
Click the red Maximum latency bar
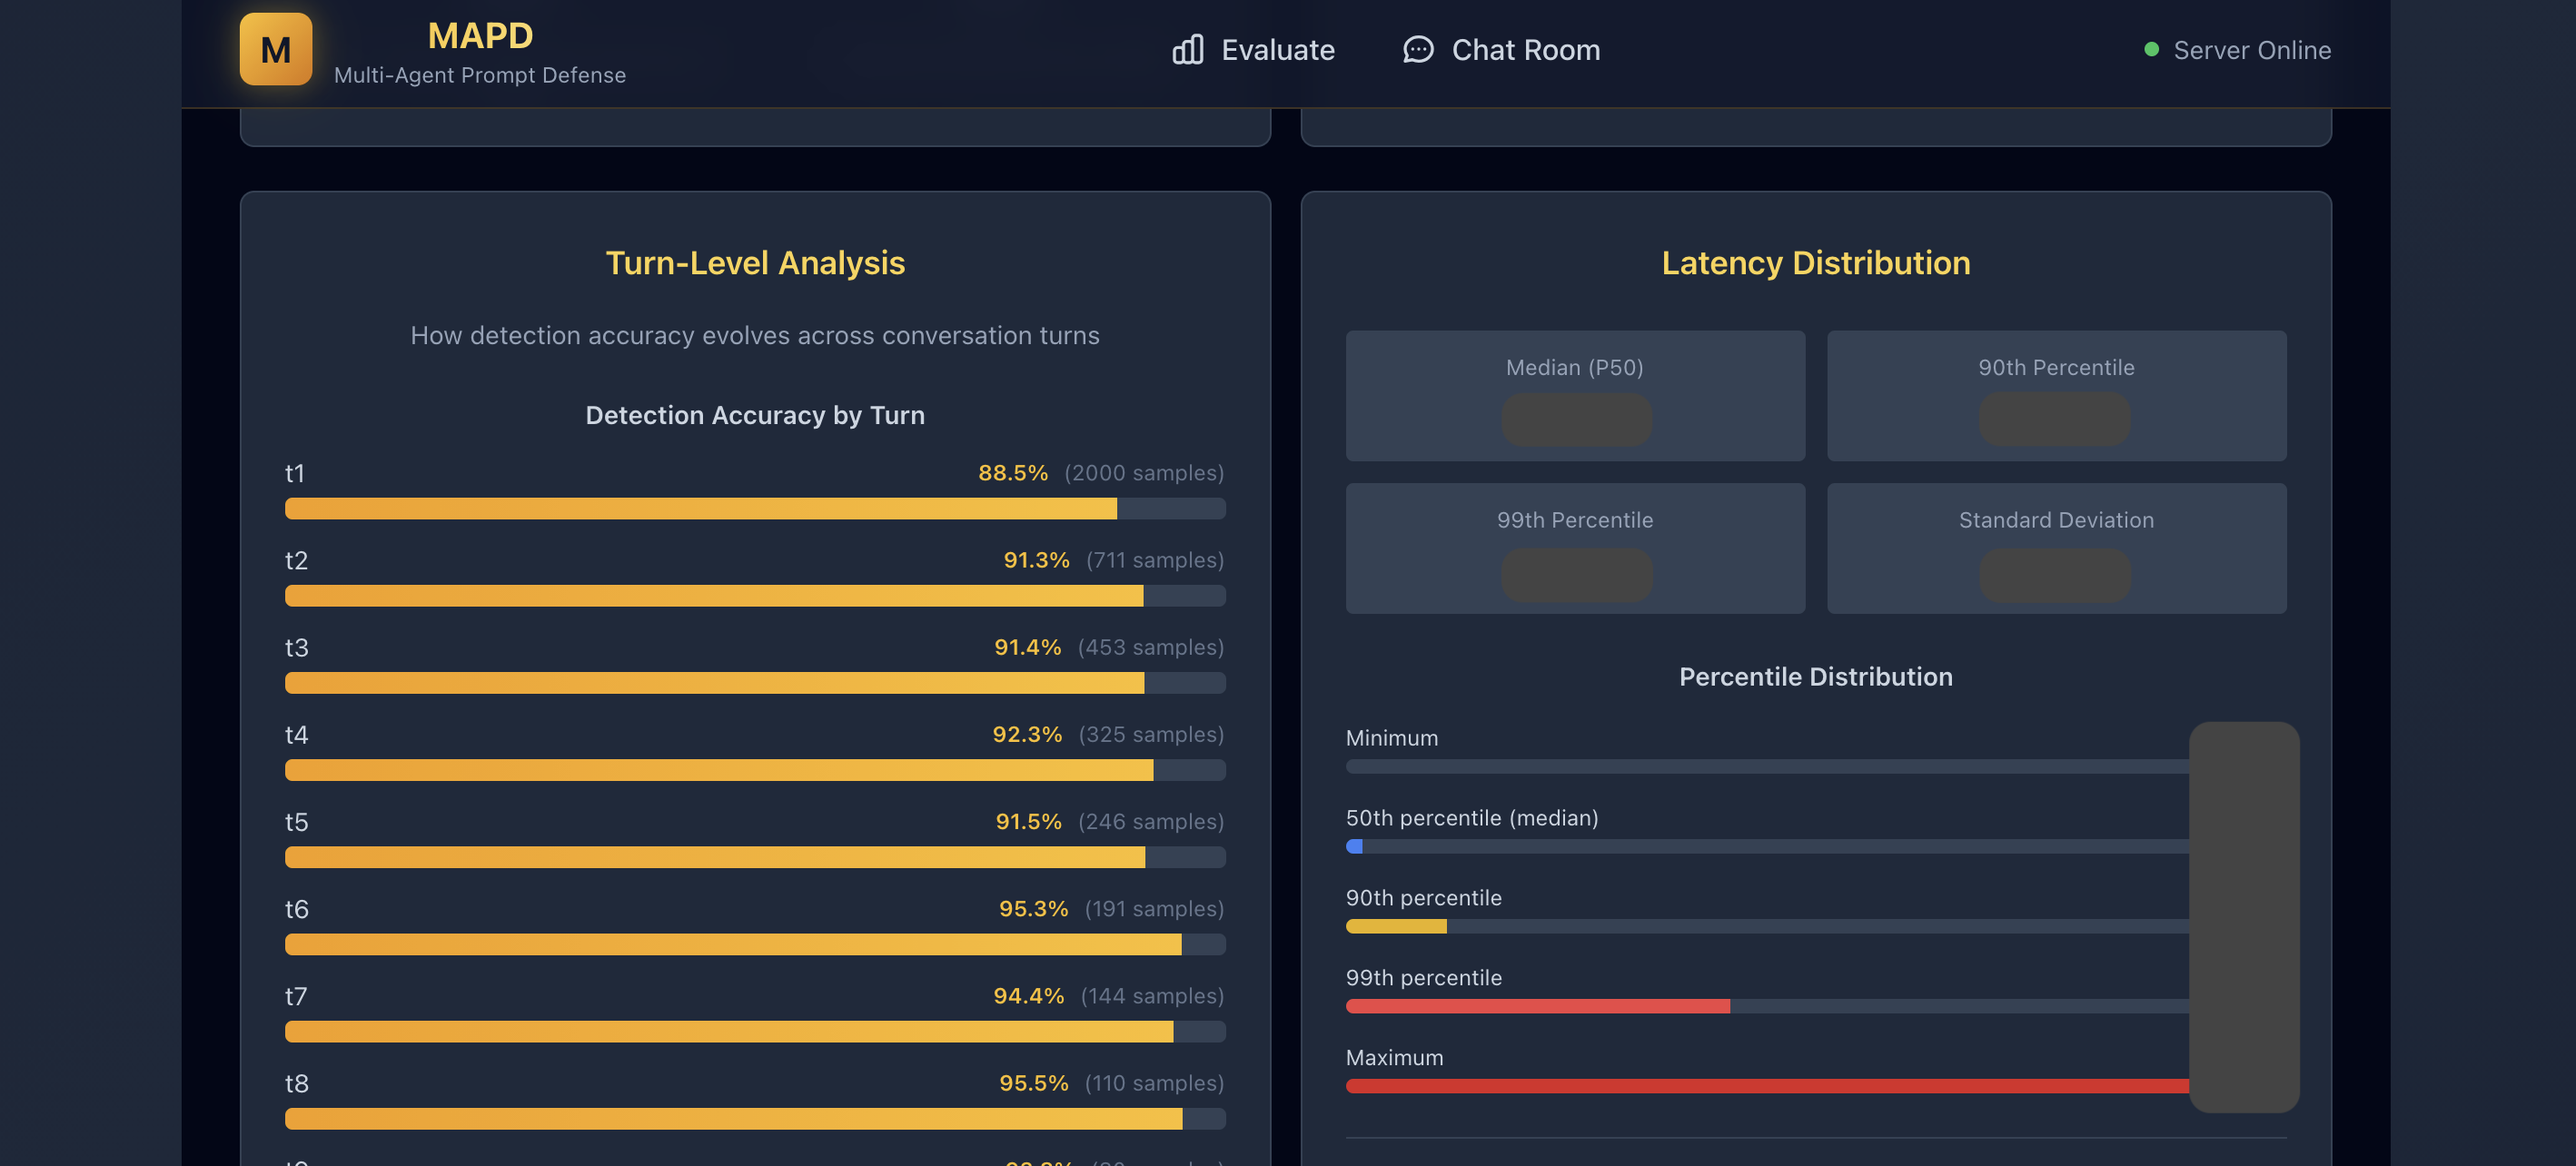click(1765, 1086)
